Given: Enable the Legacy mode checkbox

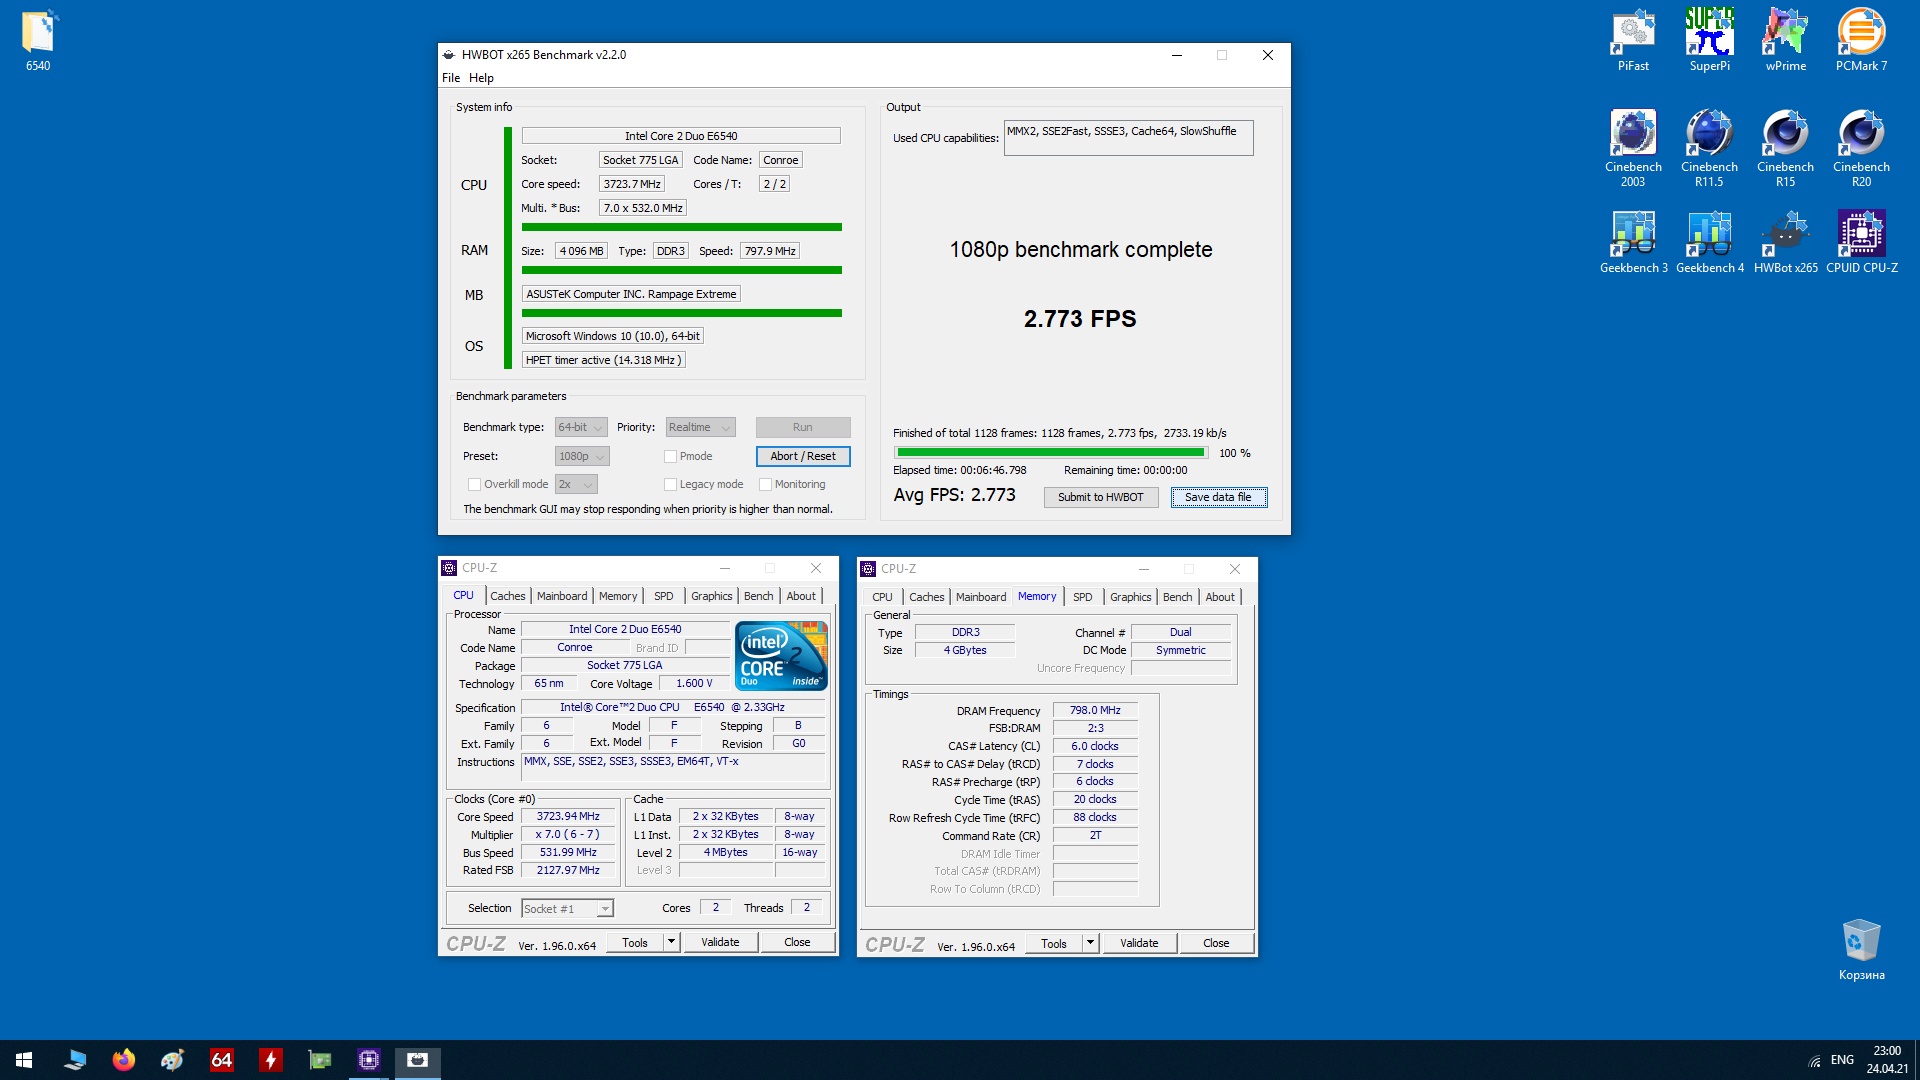Looking at the screenshot, I should pyautogui.click(x=670, y=484).
